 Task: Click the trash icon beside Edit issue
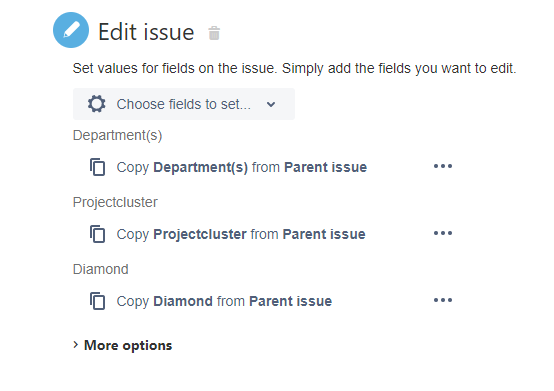coord(214,33)
